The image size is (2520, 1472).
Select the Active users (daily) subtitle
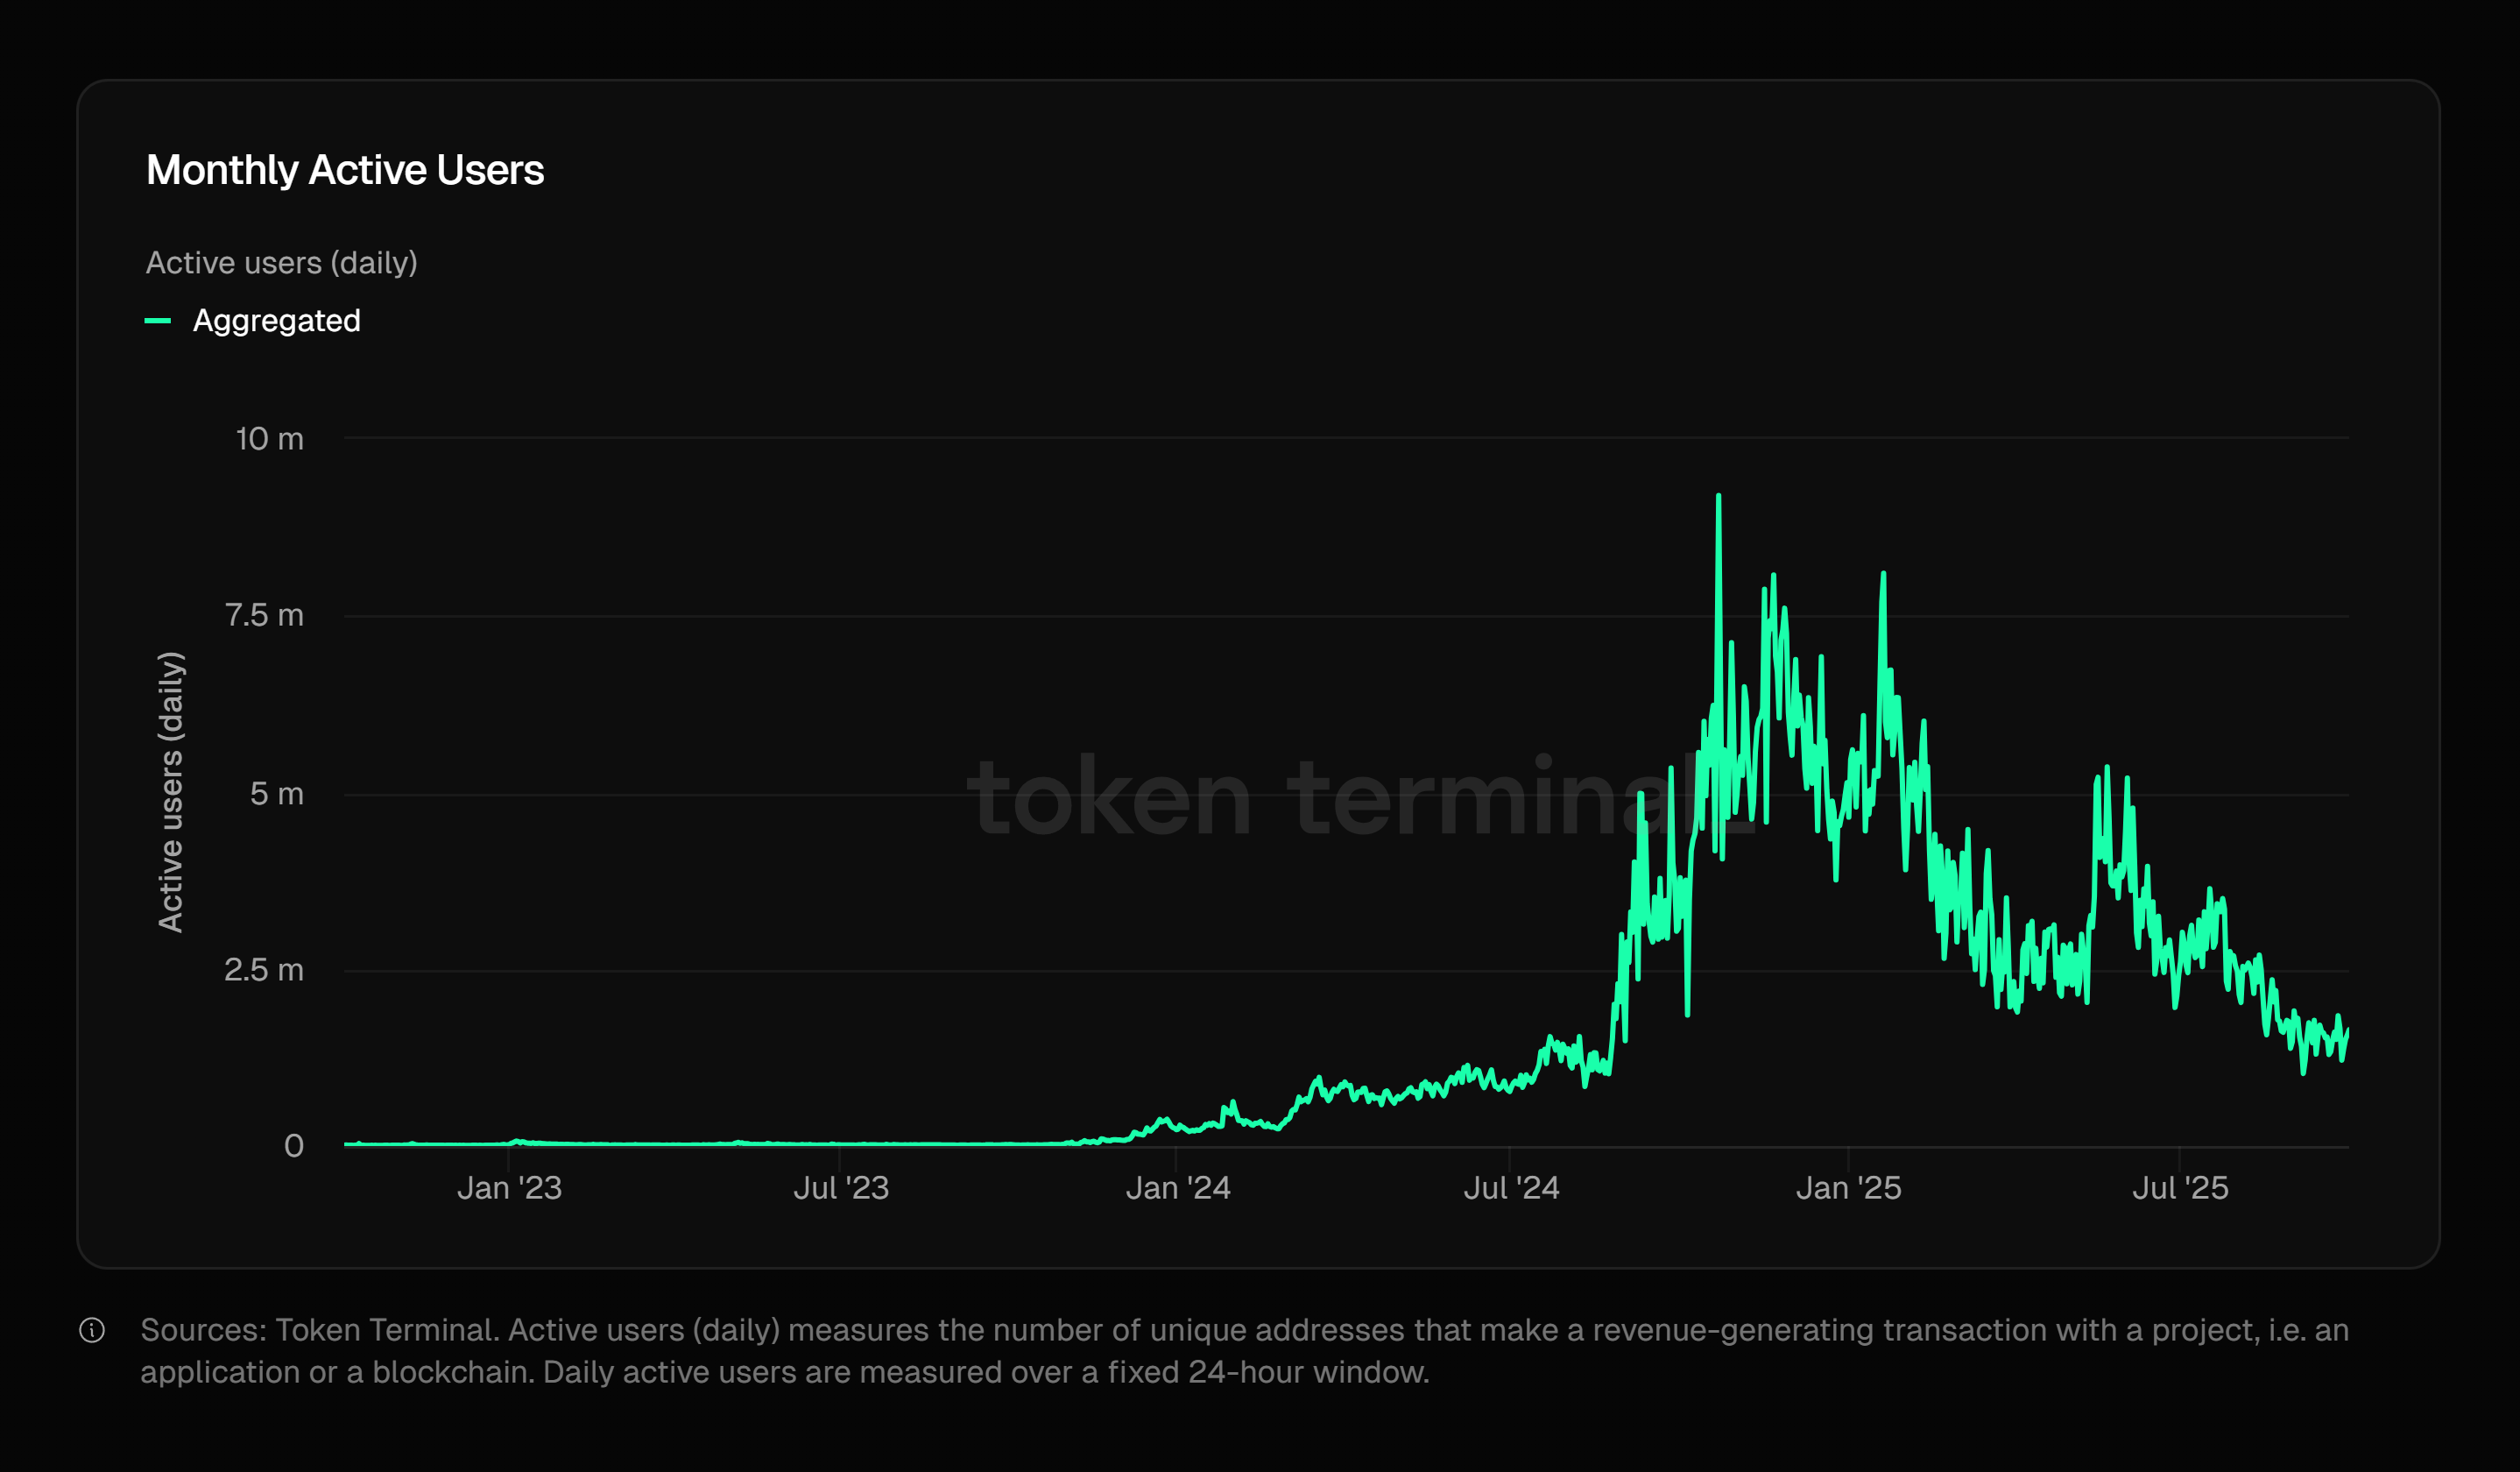point(281,263)
